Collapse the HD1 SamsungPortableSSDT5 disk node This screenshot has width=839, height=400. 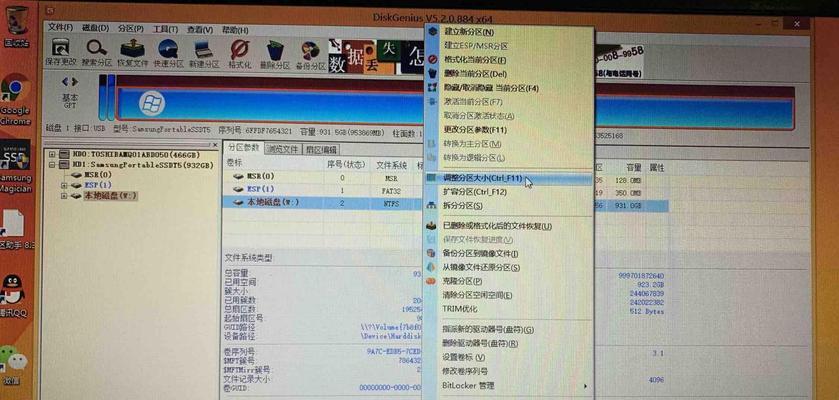(52, 165)
